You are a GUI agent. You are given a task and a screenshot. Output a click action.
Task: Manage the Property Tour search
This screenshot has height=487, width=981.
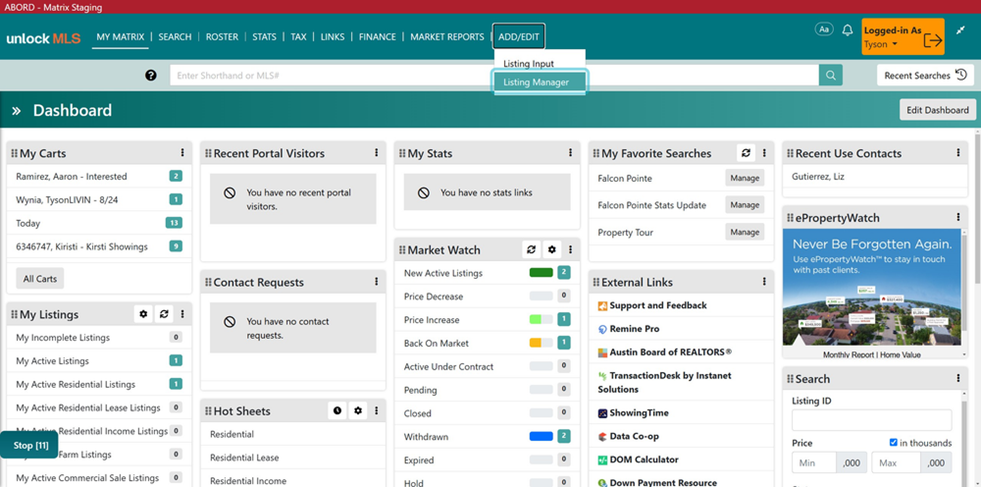[x=745, y=232]
